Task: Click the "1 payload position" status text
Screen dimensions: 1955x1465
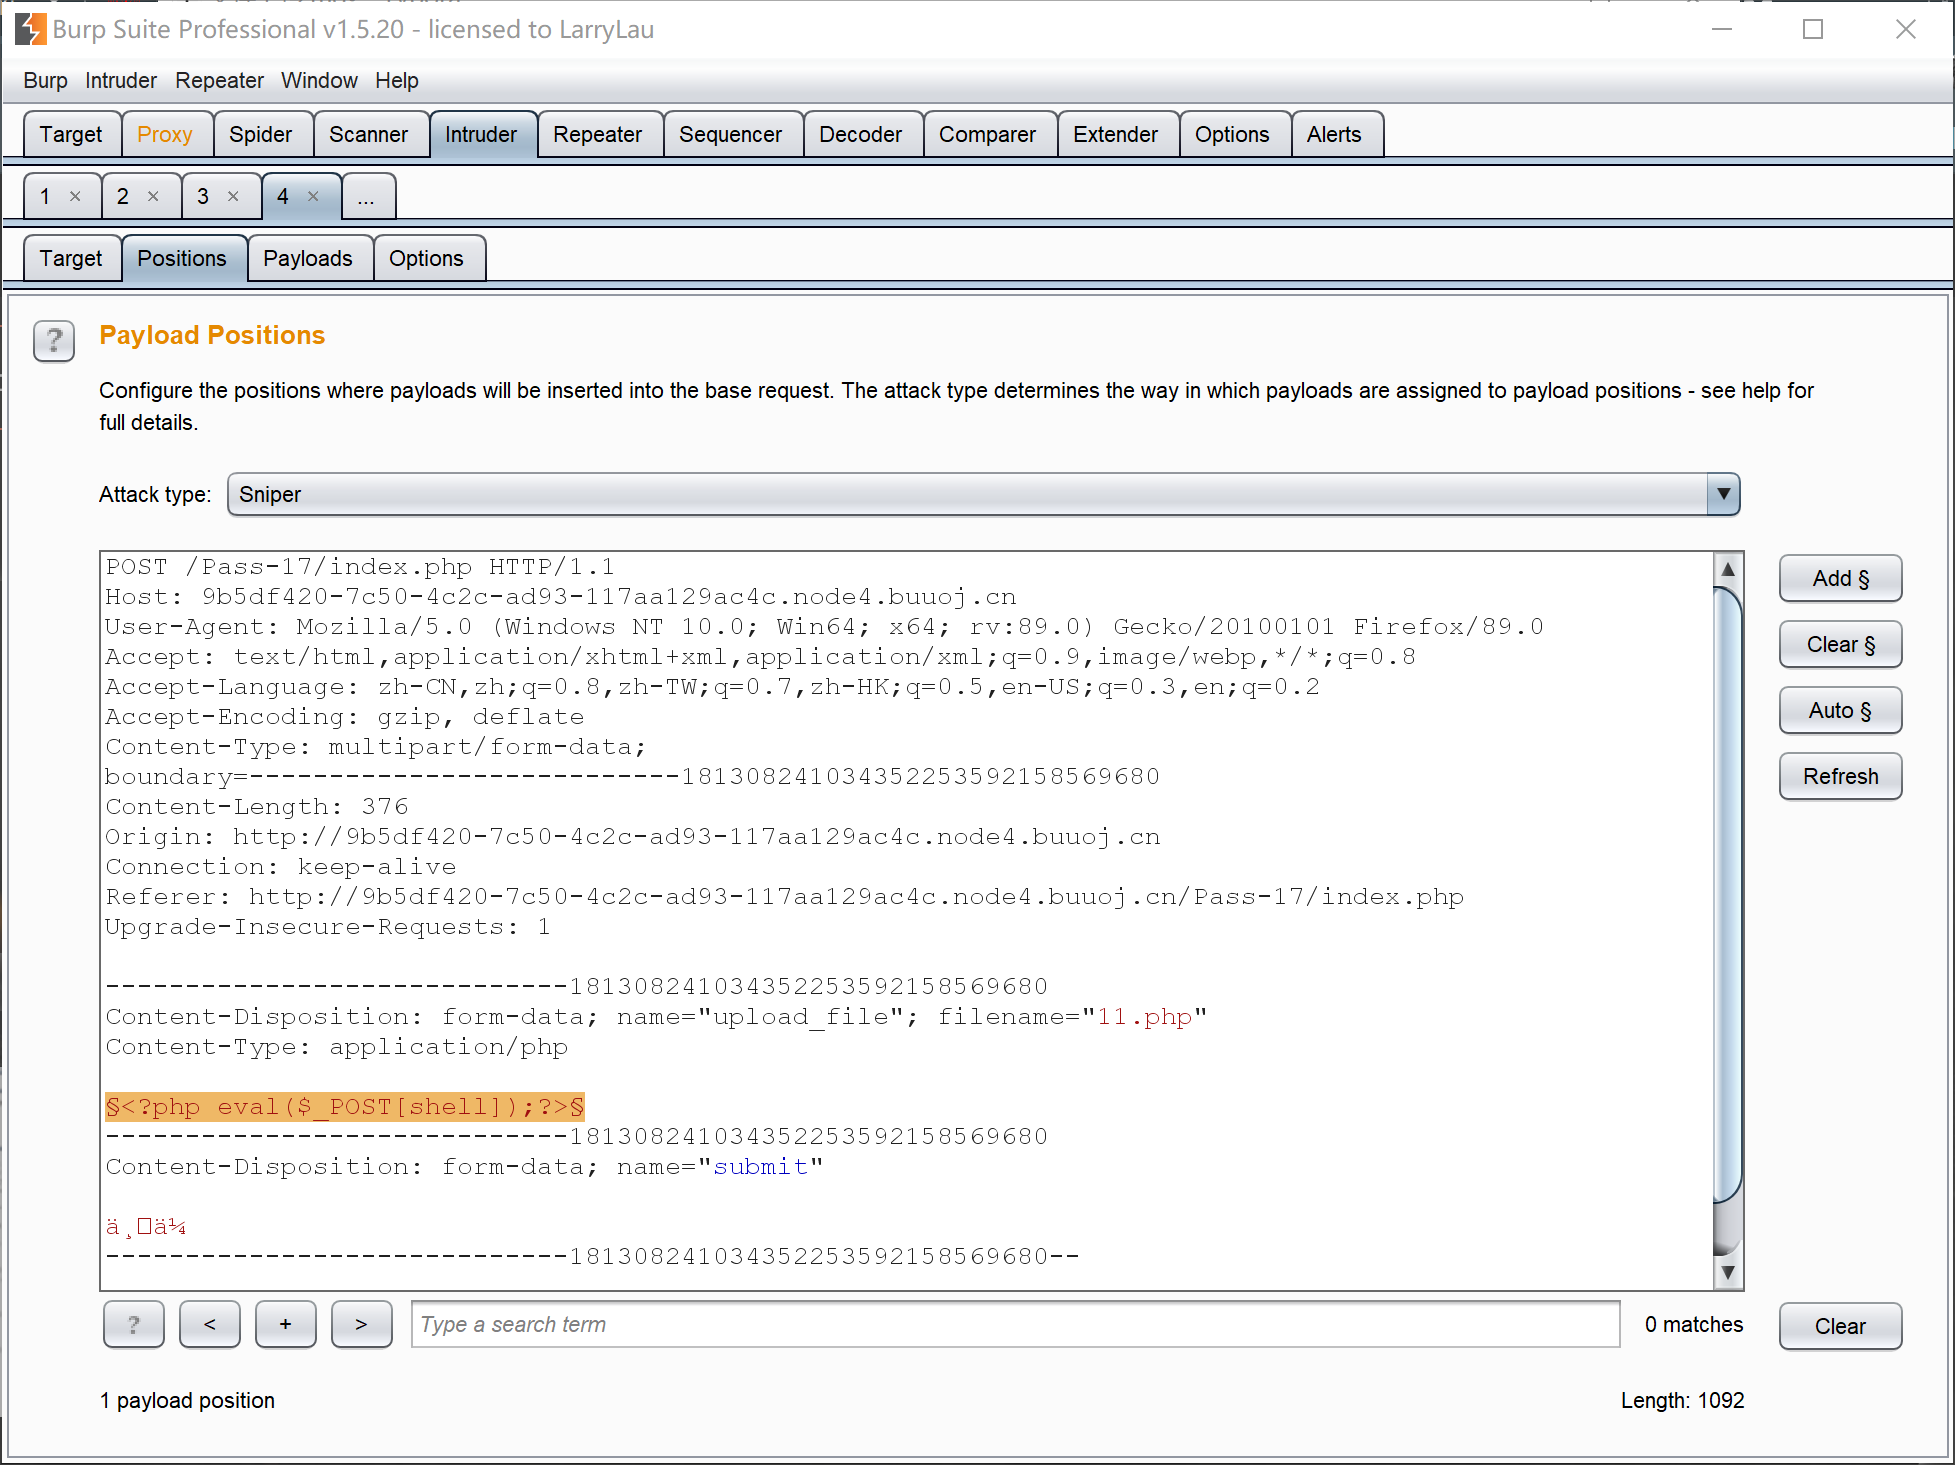Action: coord(187,1400)
